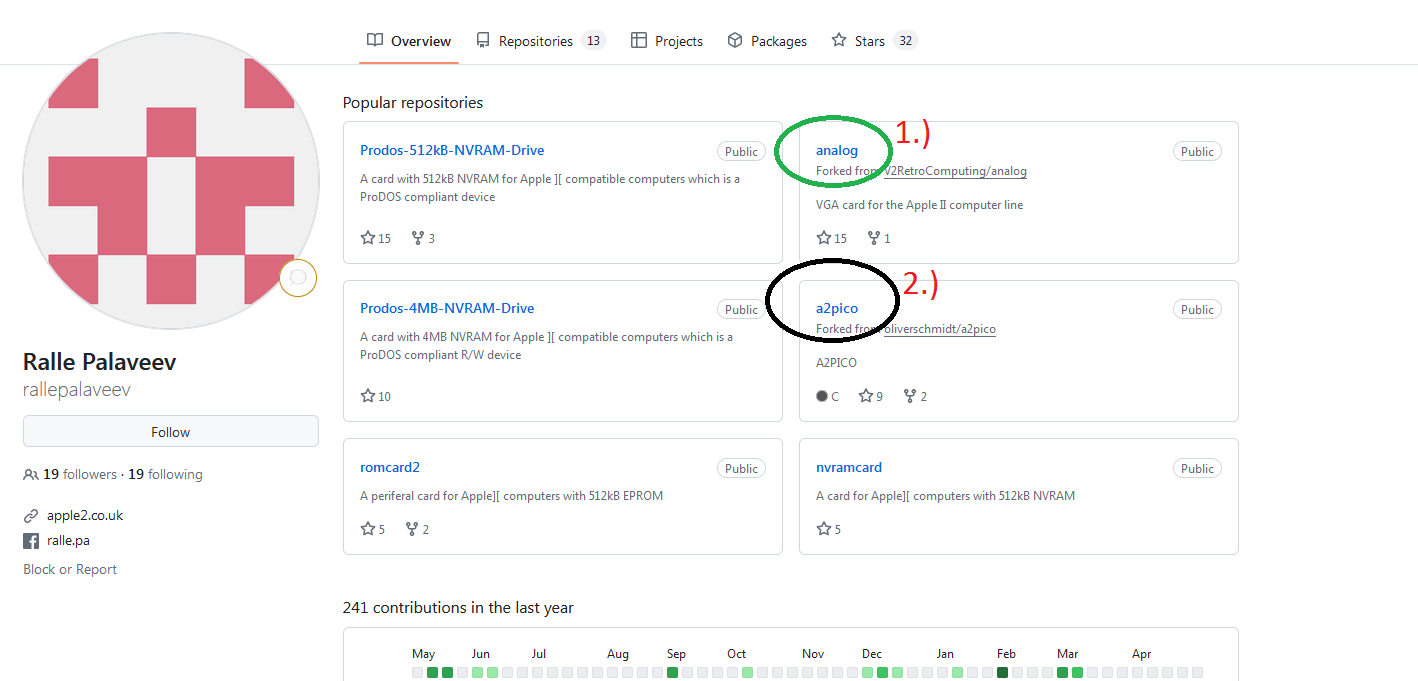Go to the Projects tab
The image size is (1418, 681).
666,41
